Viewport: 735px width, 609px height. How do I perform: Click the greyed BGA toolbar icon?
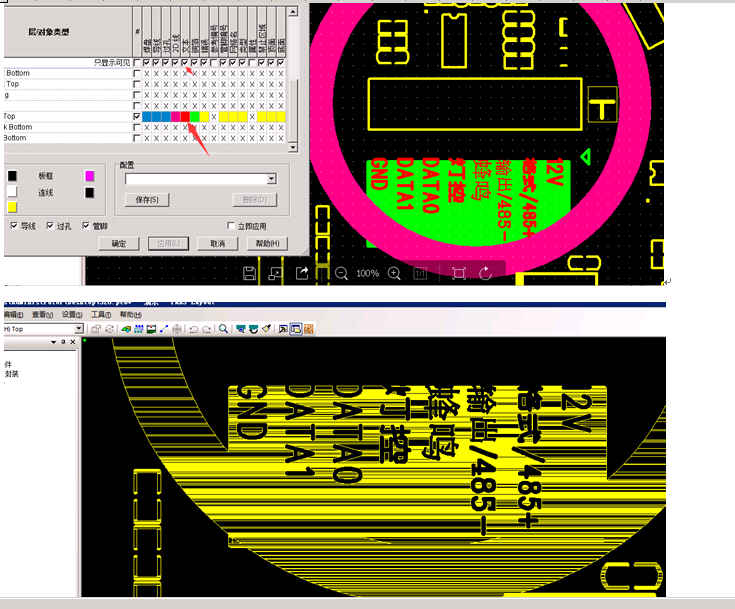[x=177, y=329]
